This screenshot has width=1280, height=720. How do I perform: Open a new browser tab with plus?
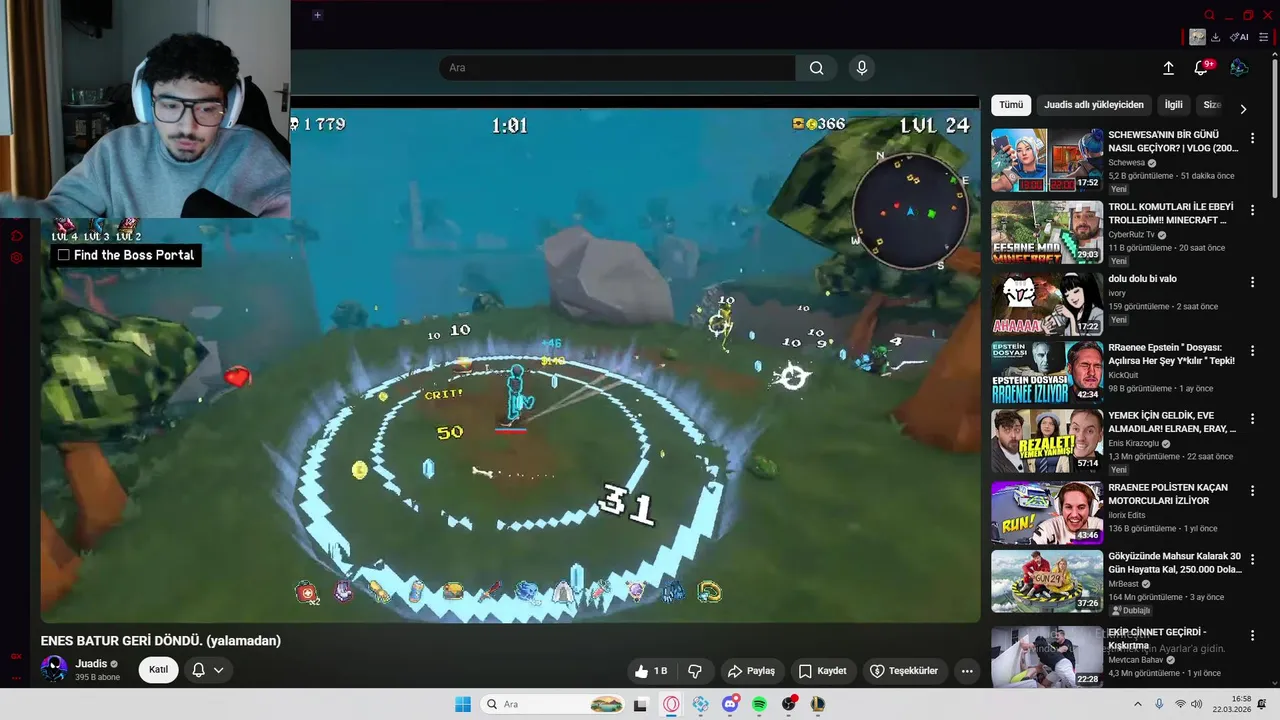point(317,15)
